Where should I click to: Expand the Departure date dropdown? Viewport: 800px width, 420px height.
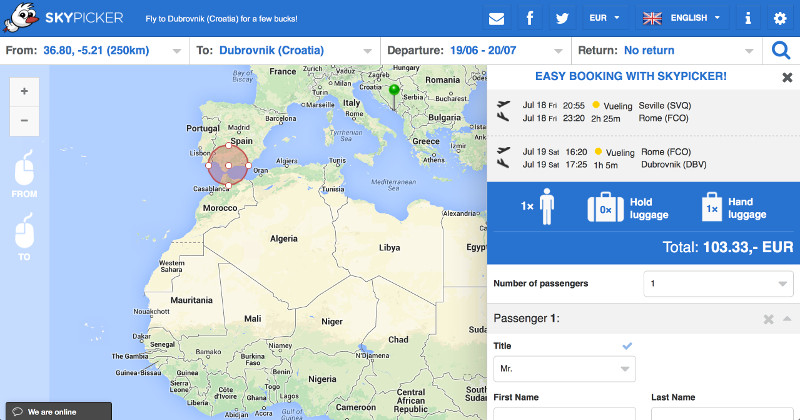click(558, 51)
